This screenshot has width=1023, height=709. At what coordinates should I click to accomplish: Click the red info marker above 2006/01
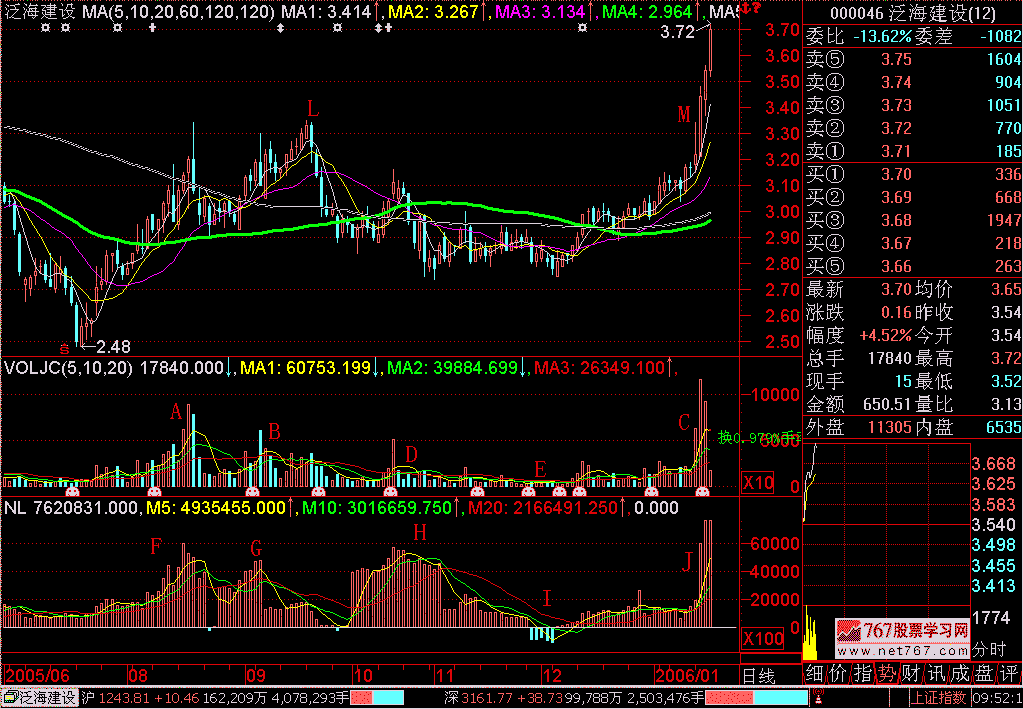703,492
